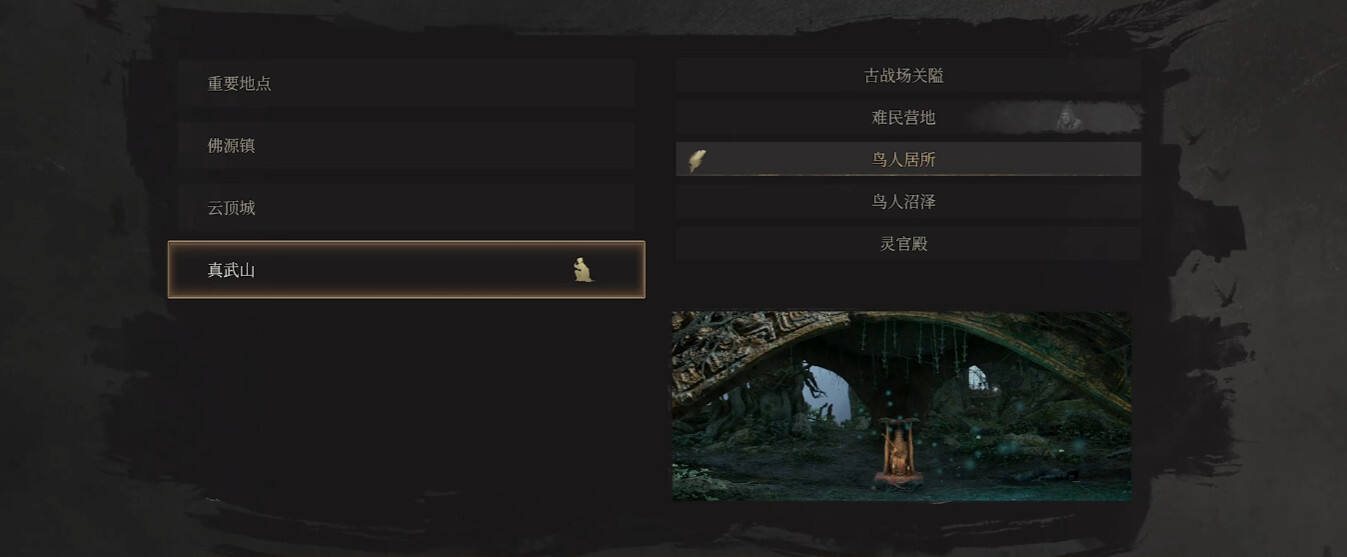Click the monkey icon on 真武山 entry

[x=584, y=270]
